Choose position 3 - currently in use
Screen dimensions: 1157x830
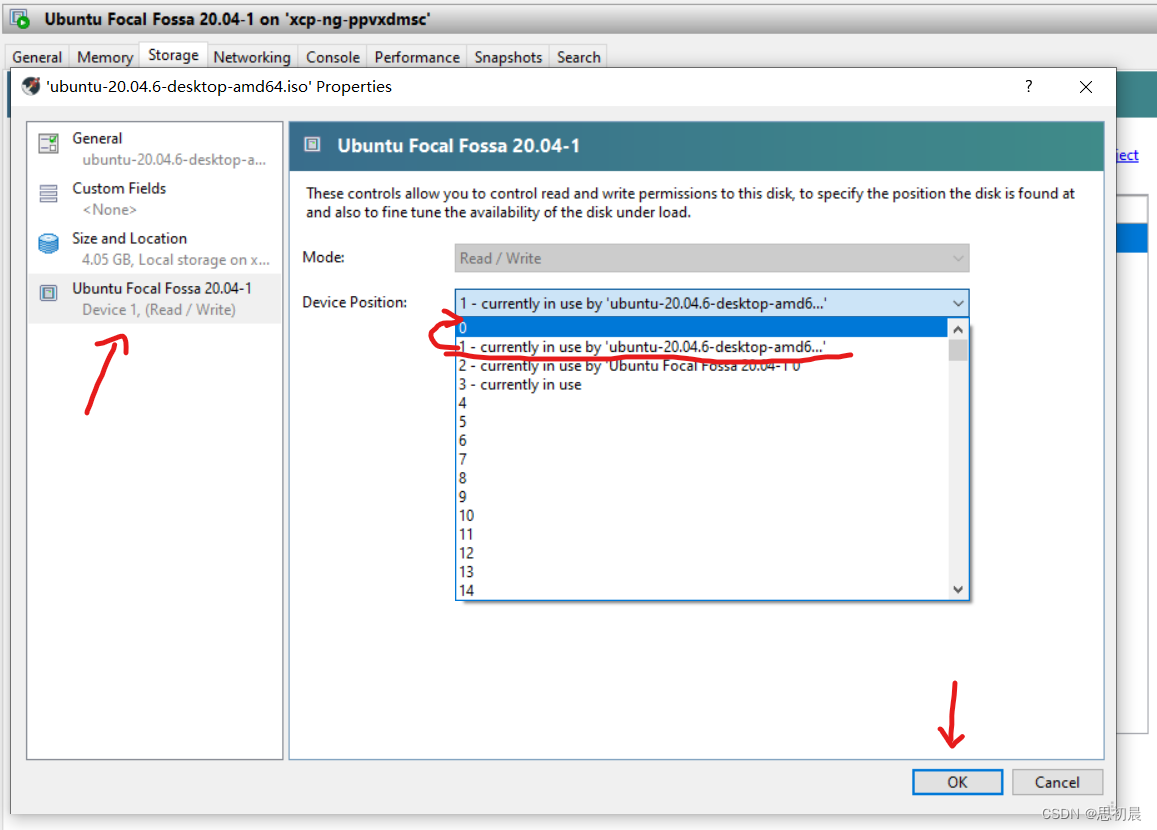(x=702, y=384)
